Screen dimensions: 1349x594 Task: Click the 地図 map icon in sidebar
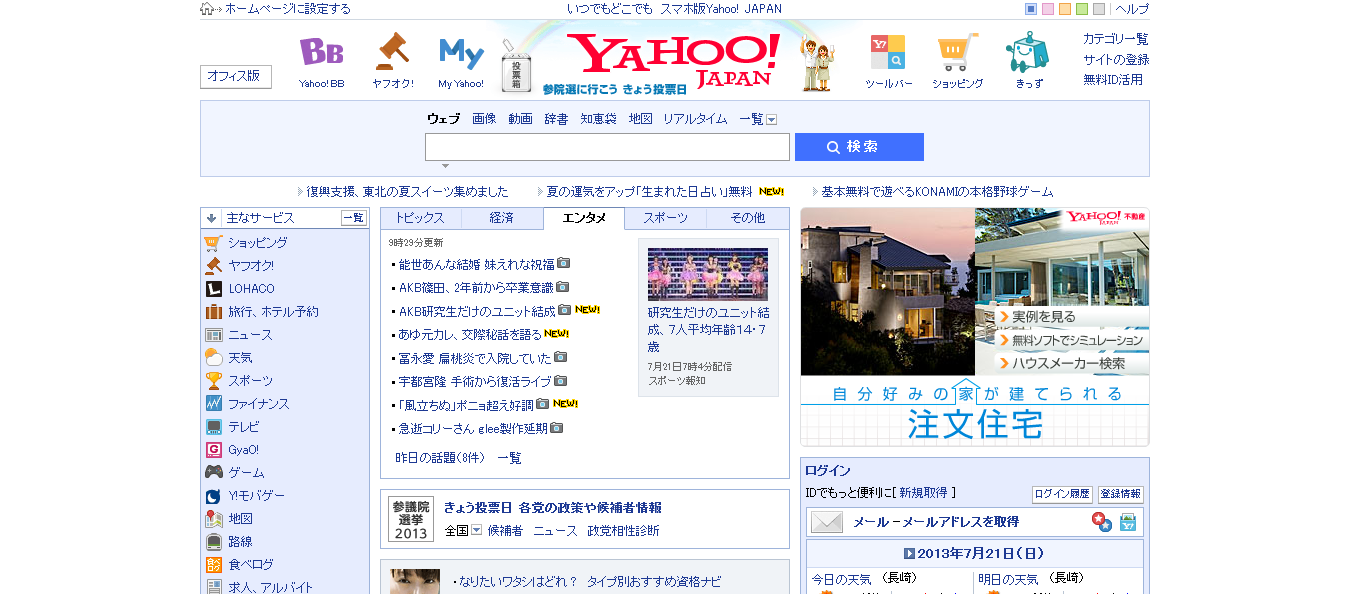(x=213, y=518)
